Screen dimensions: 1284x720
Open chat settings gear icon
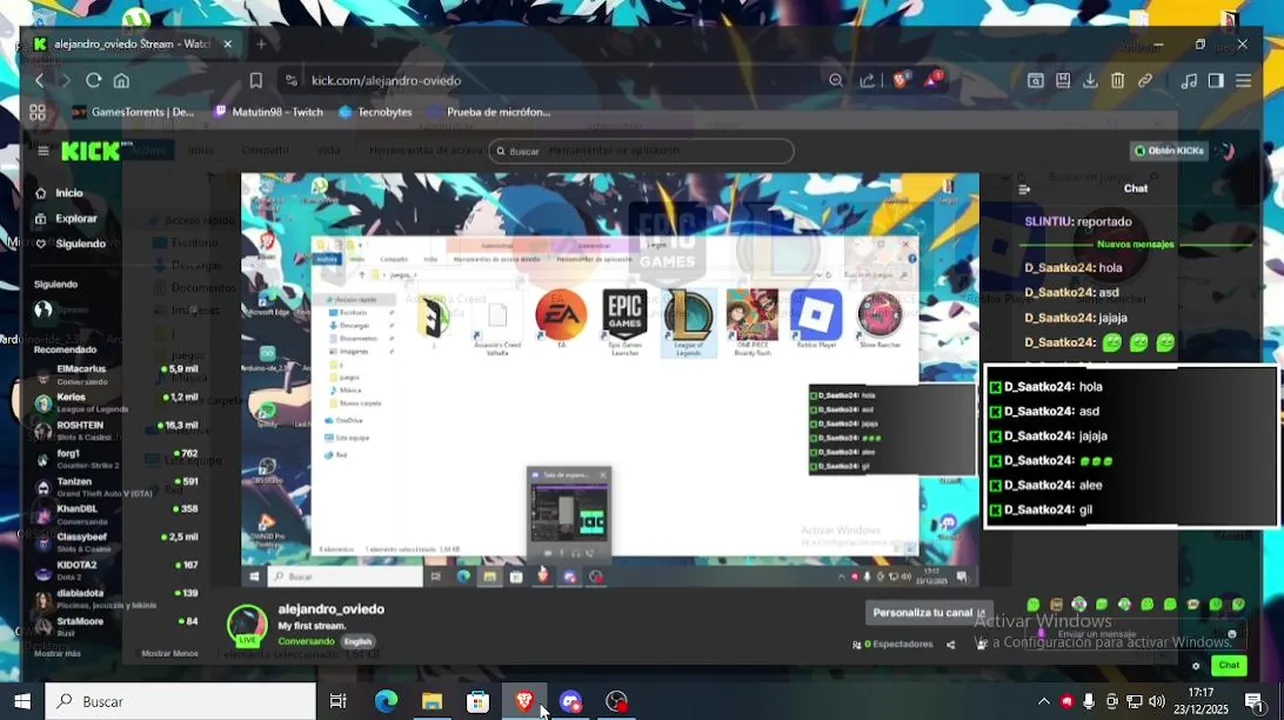(x=1196, y=665)
